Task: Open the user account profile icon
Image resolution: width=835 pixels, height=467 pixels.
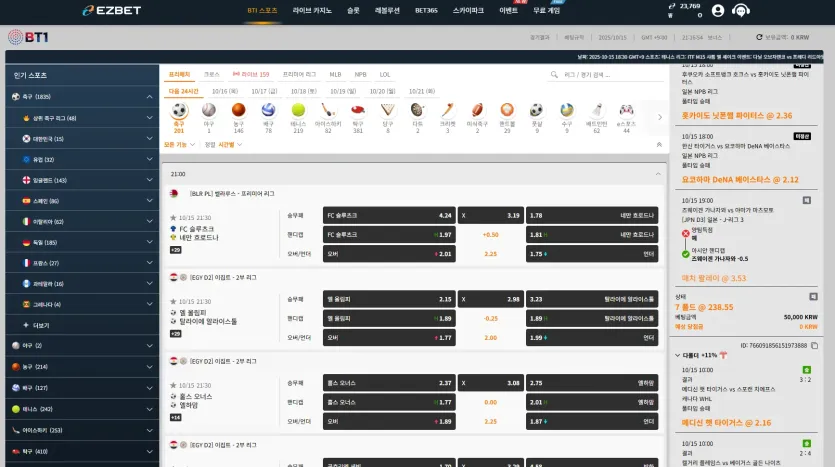Action: (x=718, y=11)
